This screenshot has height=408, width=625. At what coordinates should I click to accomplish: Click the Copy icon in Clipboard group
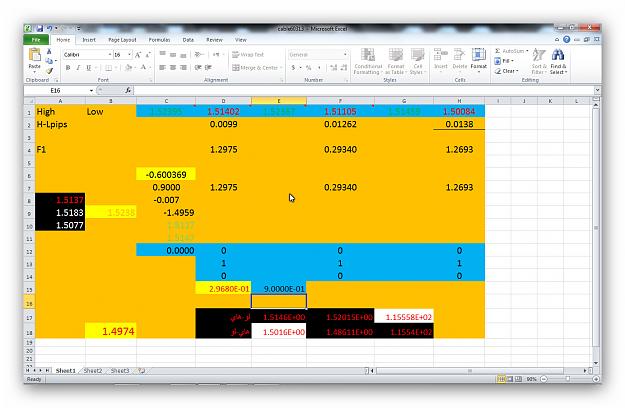point(49,61)
